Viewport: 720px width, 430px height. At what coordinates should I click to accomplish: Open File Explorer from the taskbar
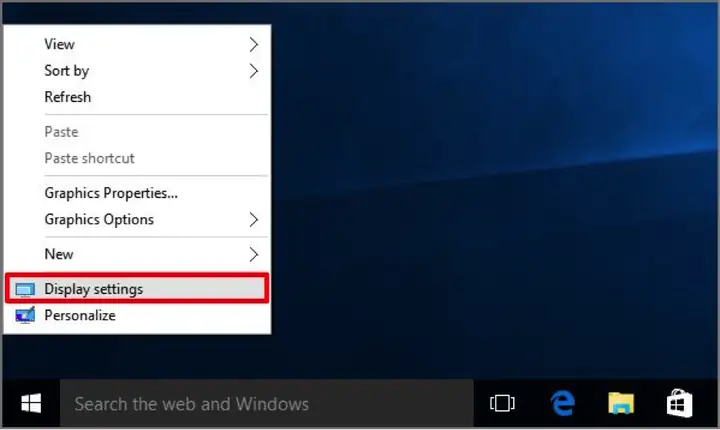coord(621,403)
